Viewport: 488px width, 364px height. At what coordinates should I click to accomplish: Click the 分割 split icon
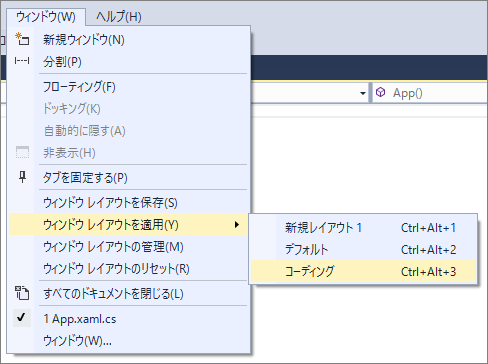(x=22, y=61)
